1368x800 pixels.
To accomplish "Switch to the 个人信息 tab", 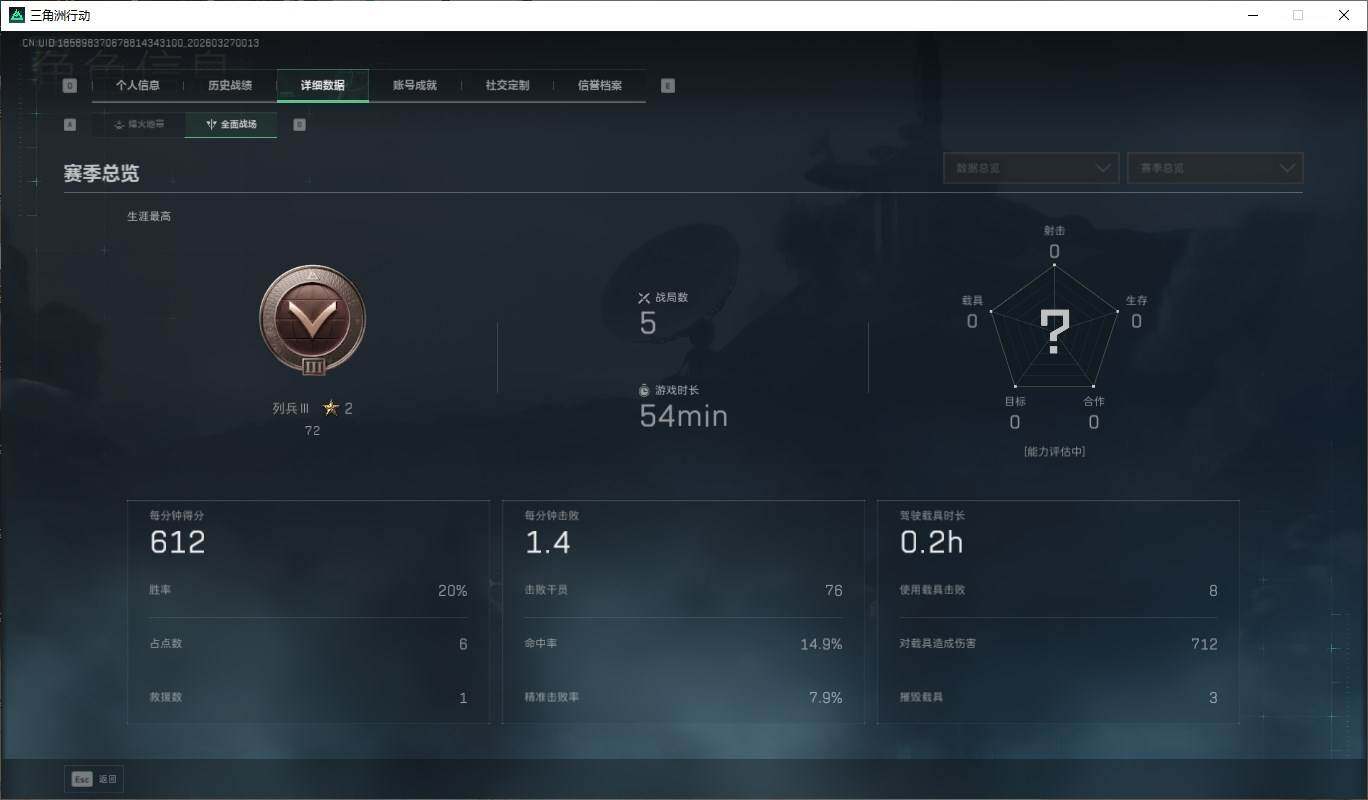I will coord(138,86).
